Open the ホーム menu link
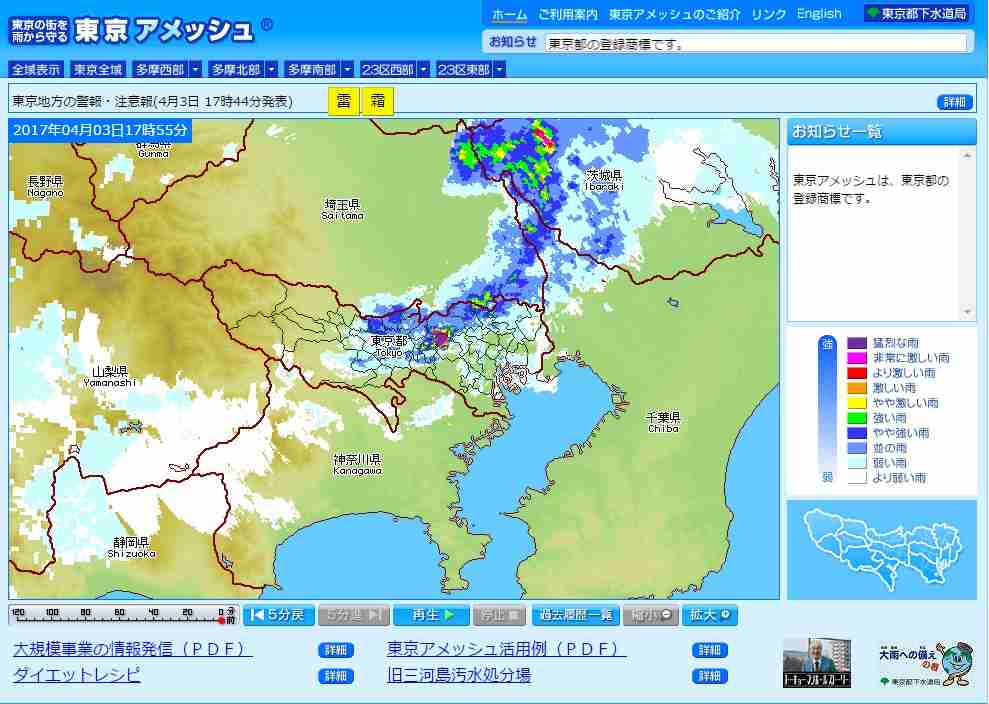This screenshot has height=704, width=989. [509, 14]
